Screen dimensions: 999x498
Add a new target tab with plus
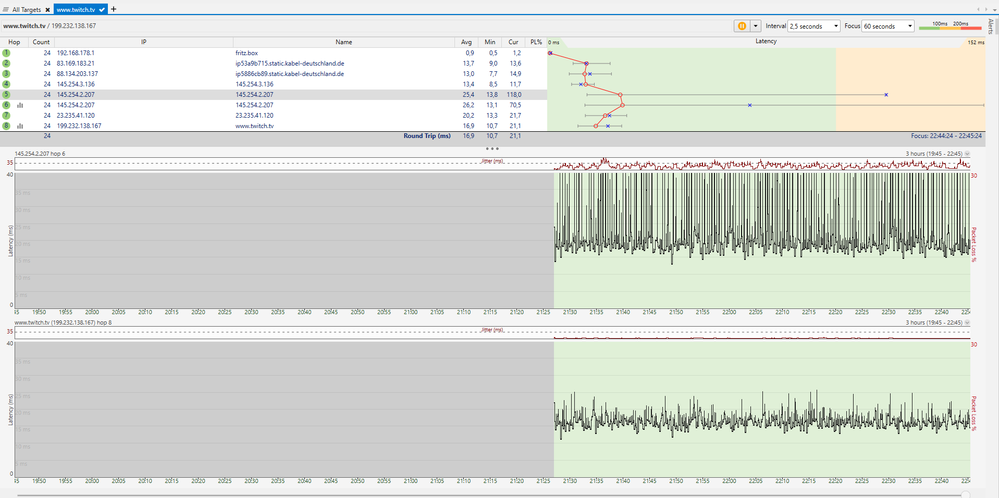[x=114, y=8]
